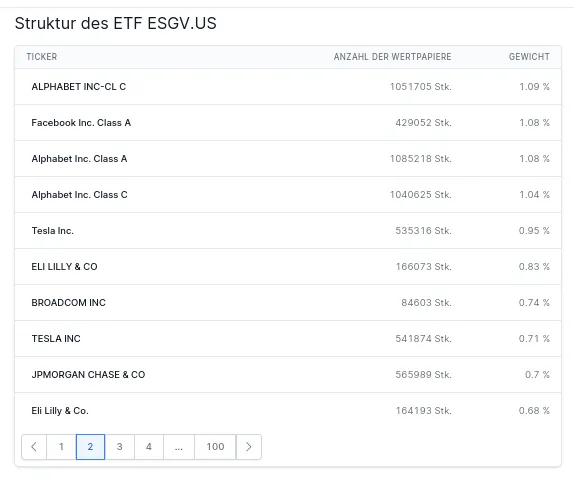This screenshot has width=574, height=491.
Task: Click the ellipsis pagination item
Action: [x=179, y=447]
